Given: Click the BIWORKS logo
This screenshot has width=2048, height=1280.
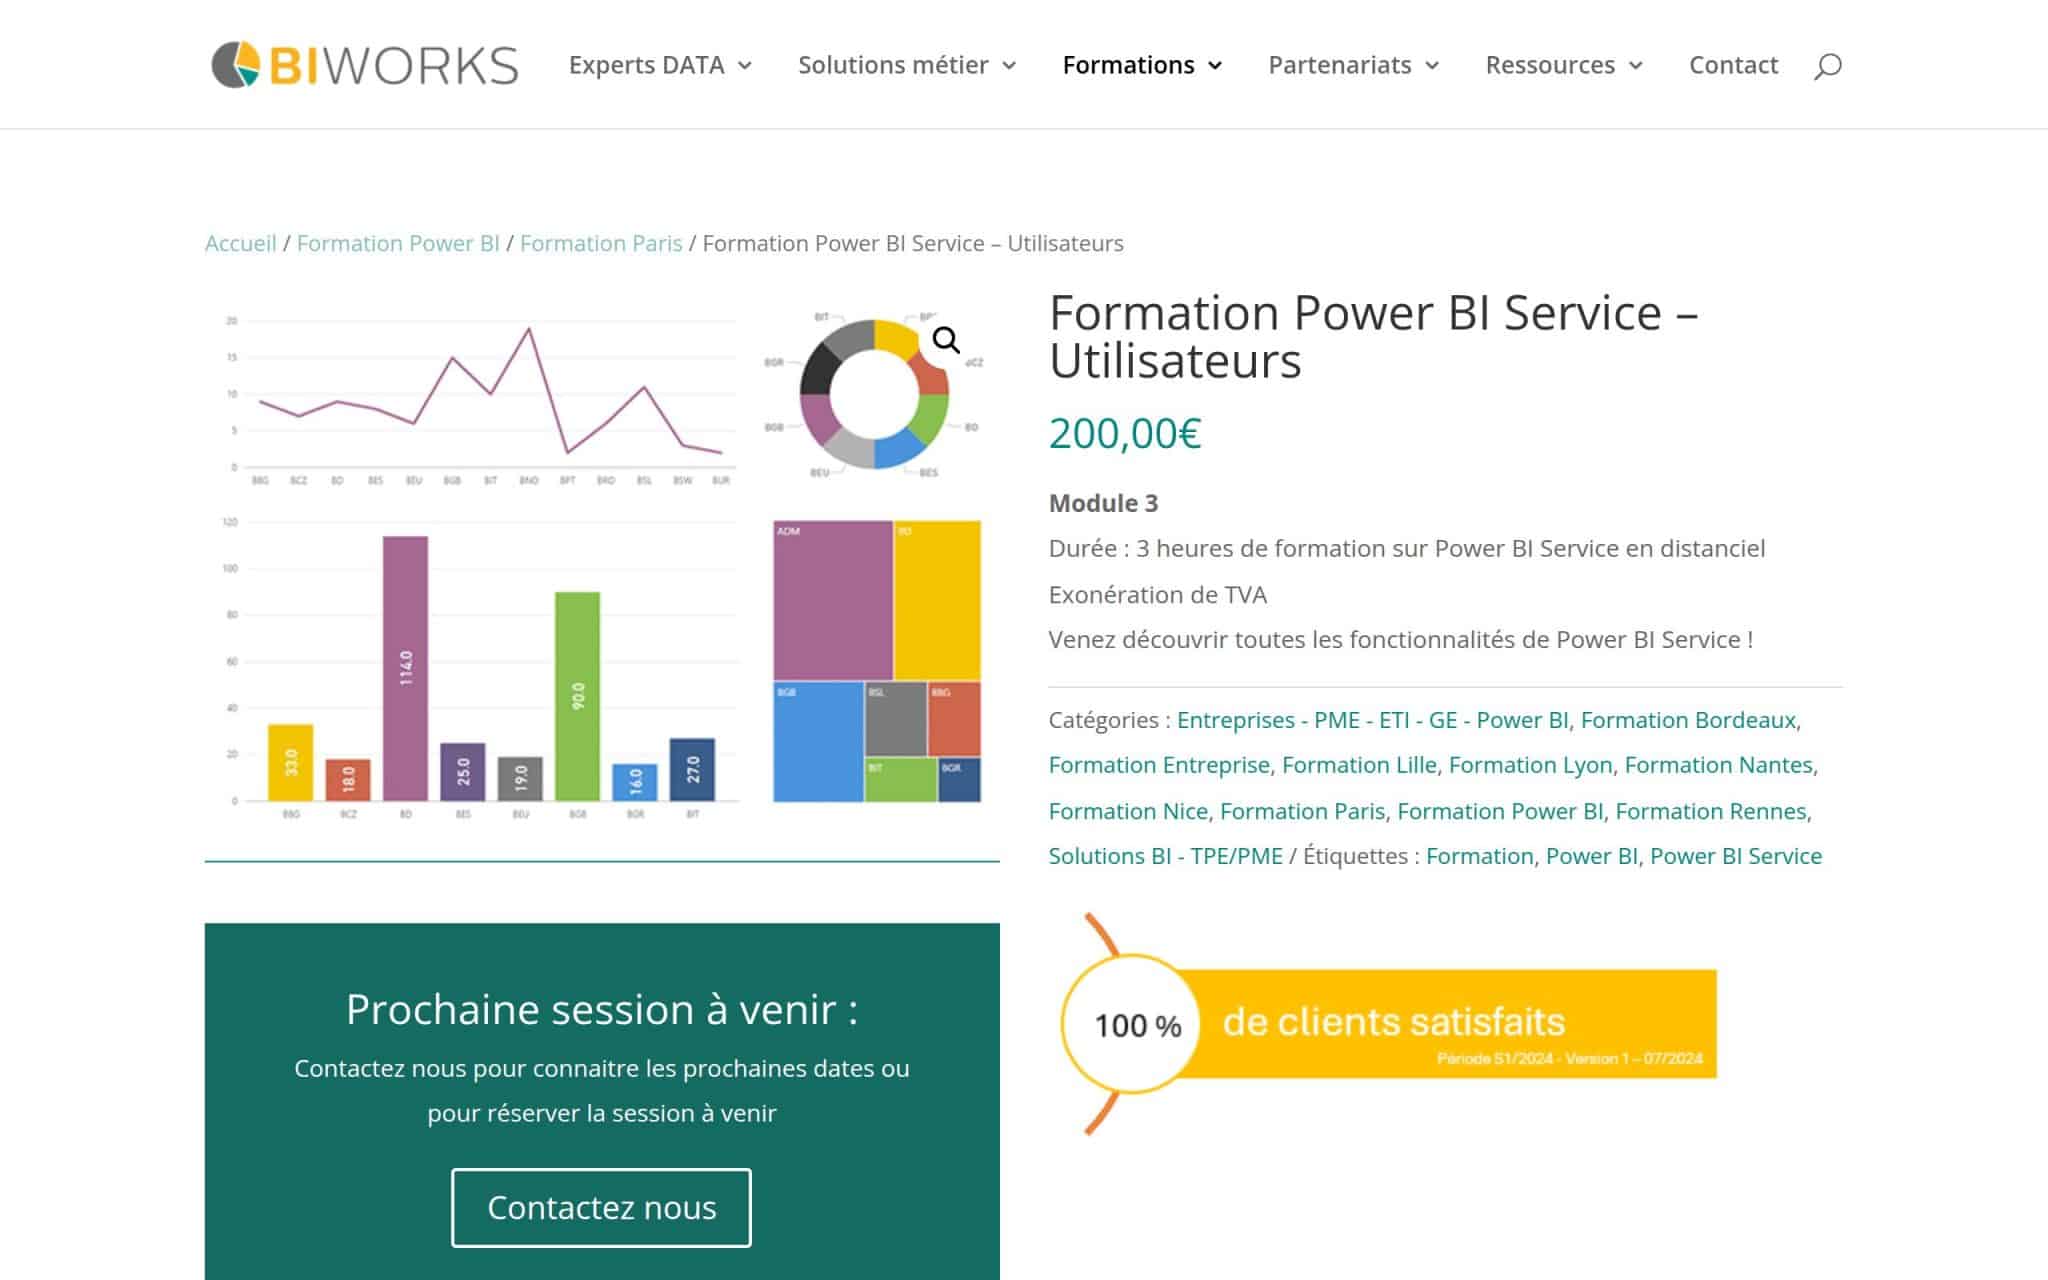Looking at the screenshot, I should (365, 65).
